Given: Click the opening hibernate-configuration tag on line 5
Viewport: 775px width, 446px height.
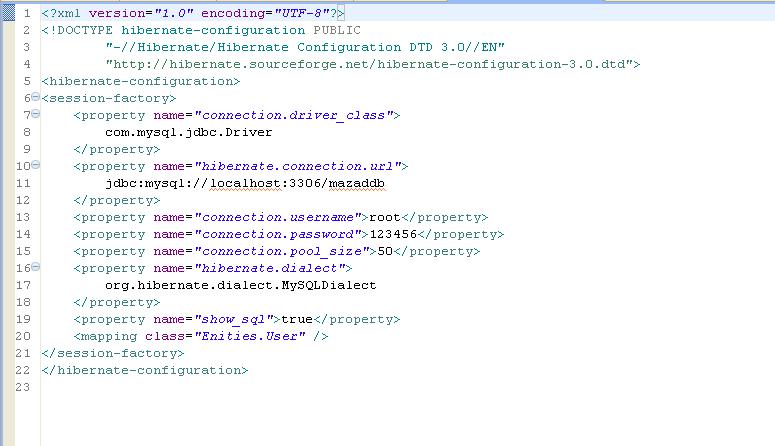Looking at the screenshot, I should pyautogui.click(x=141, y=81).
